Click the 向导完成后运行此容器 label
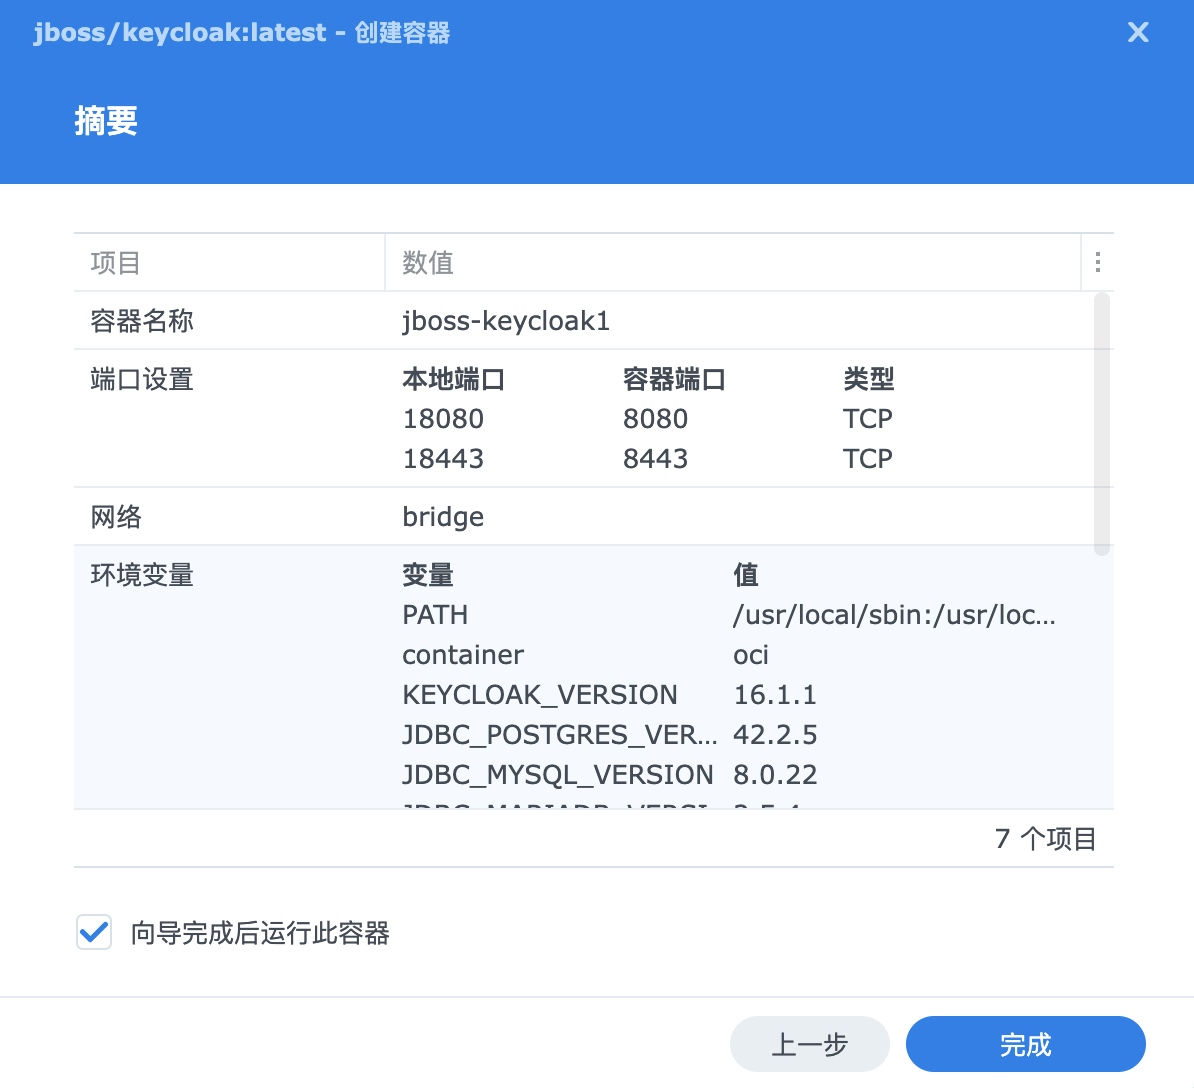This screenshot has height=1088, width=1194. [260, 933]
